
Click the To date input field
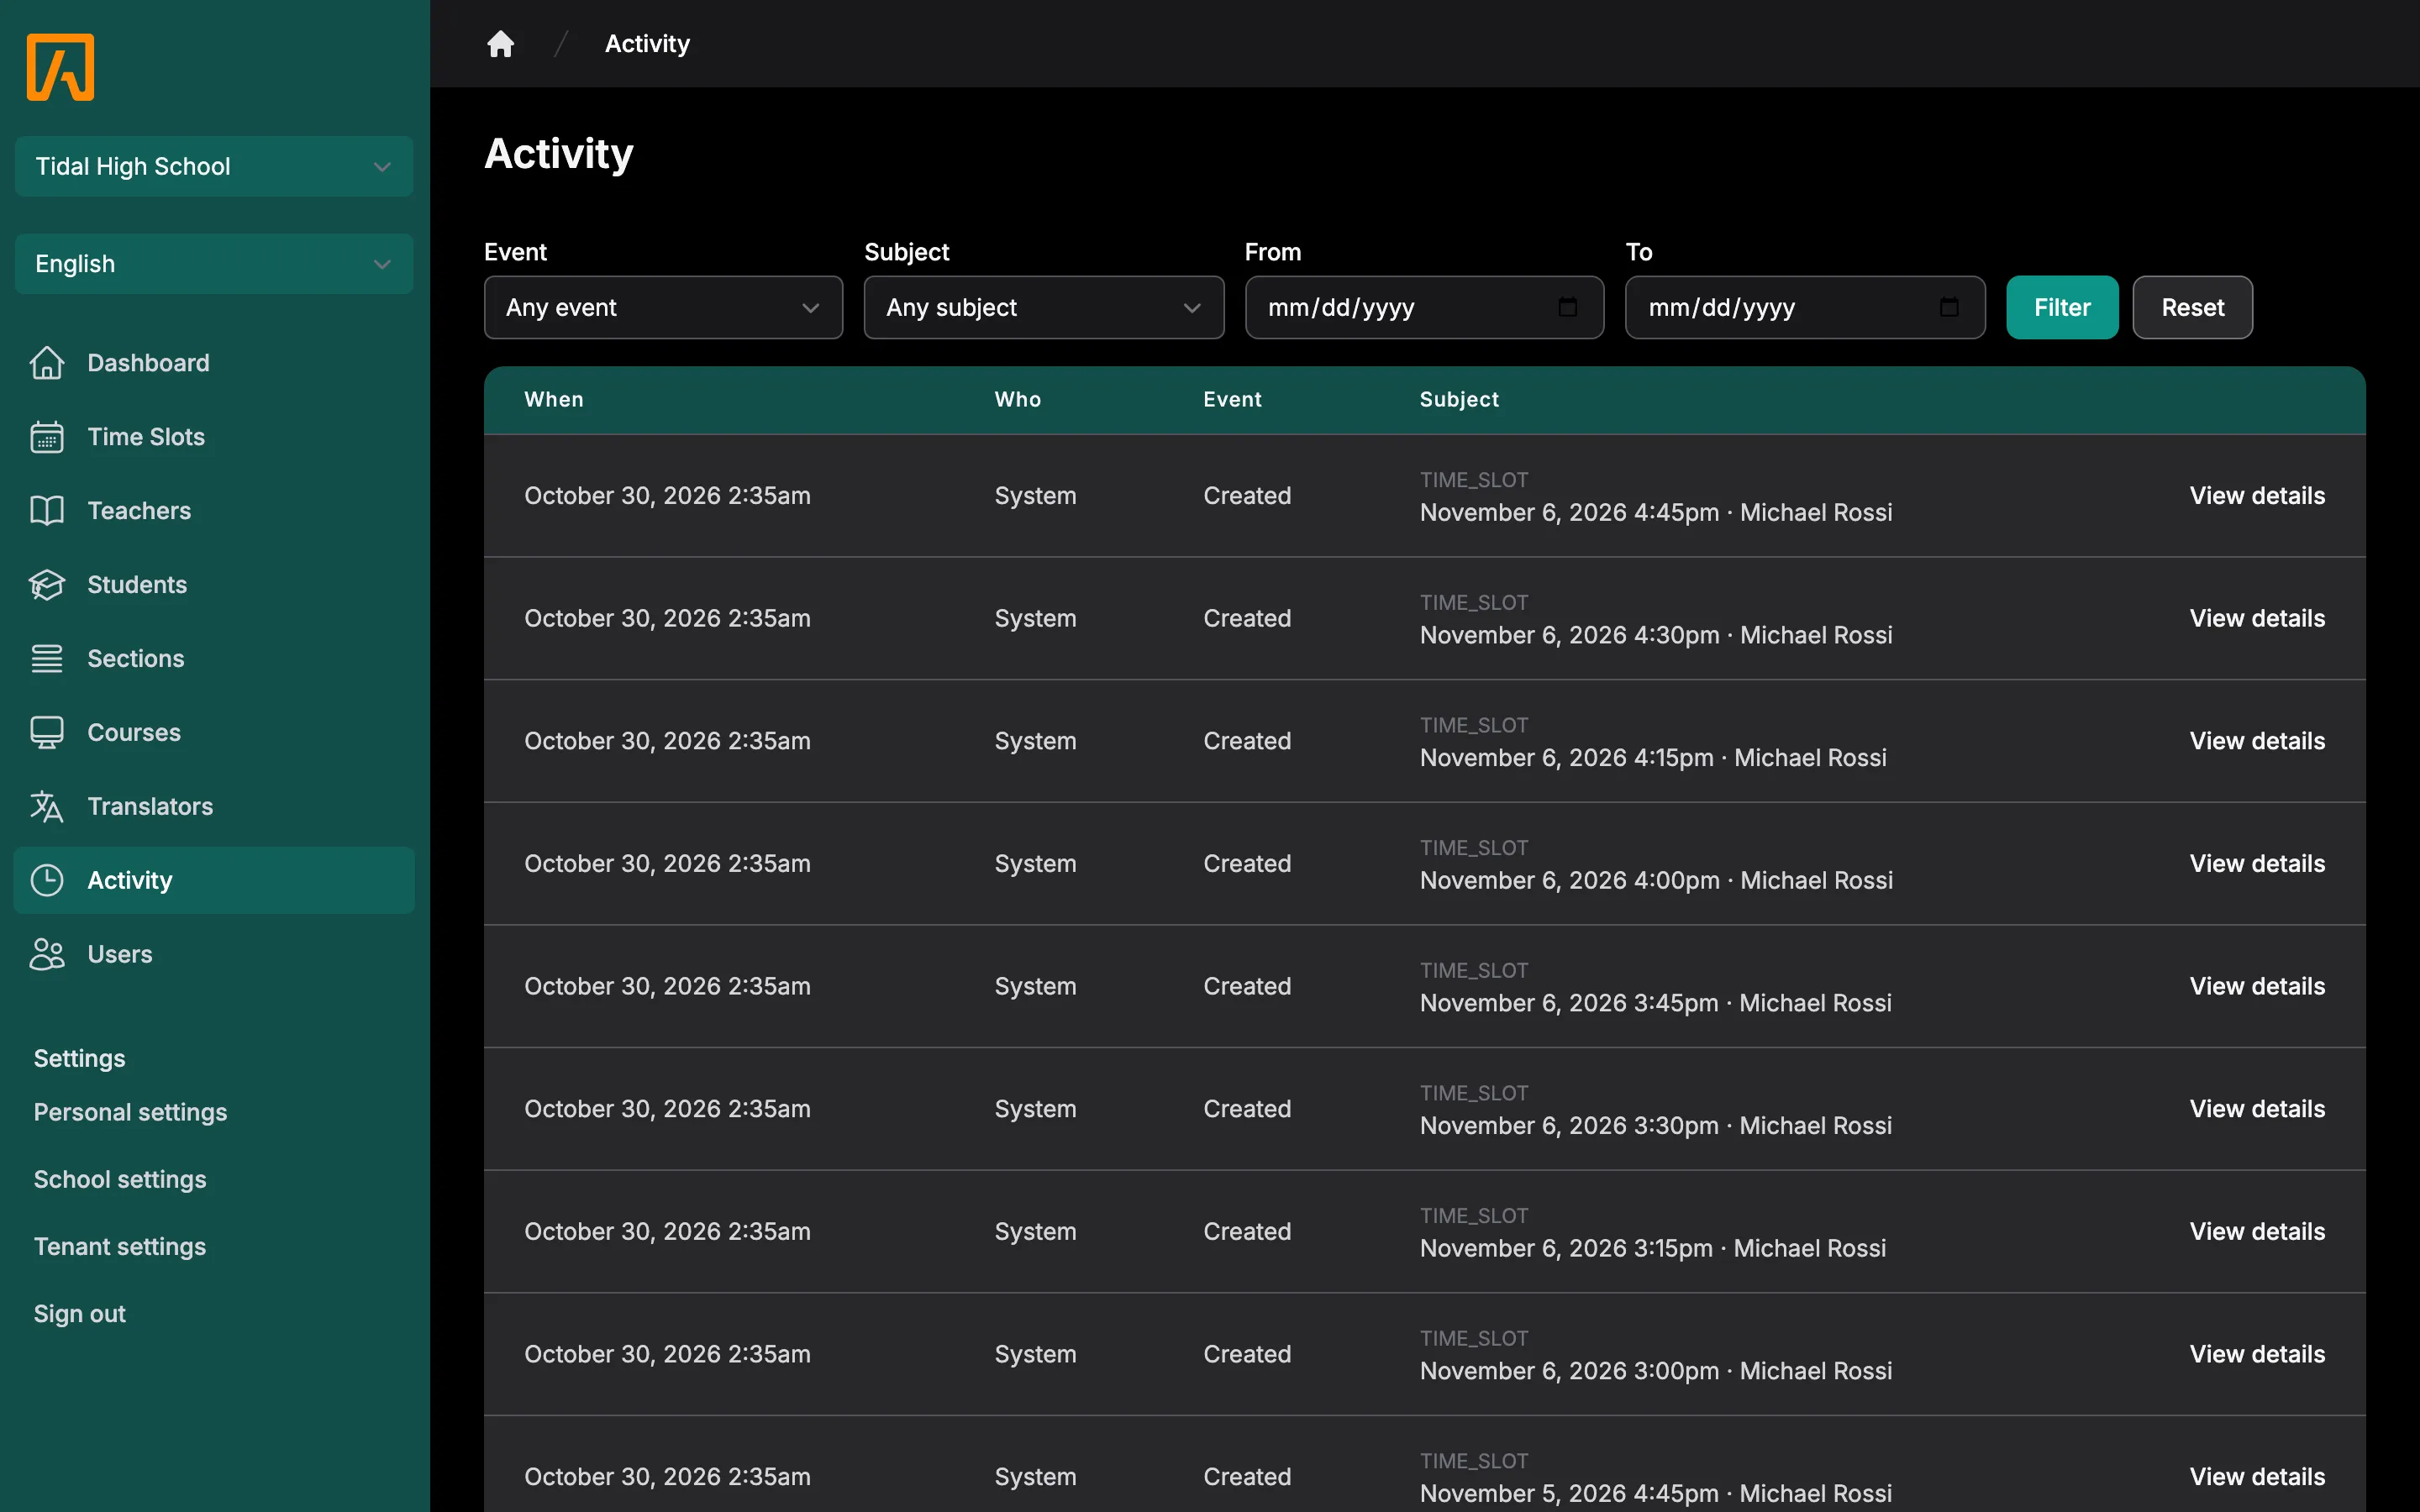coord(1805,307)
